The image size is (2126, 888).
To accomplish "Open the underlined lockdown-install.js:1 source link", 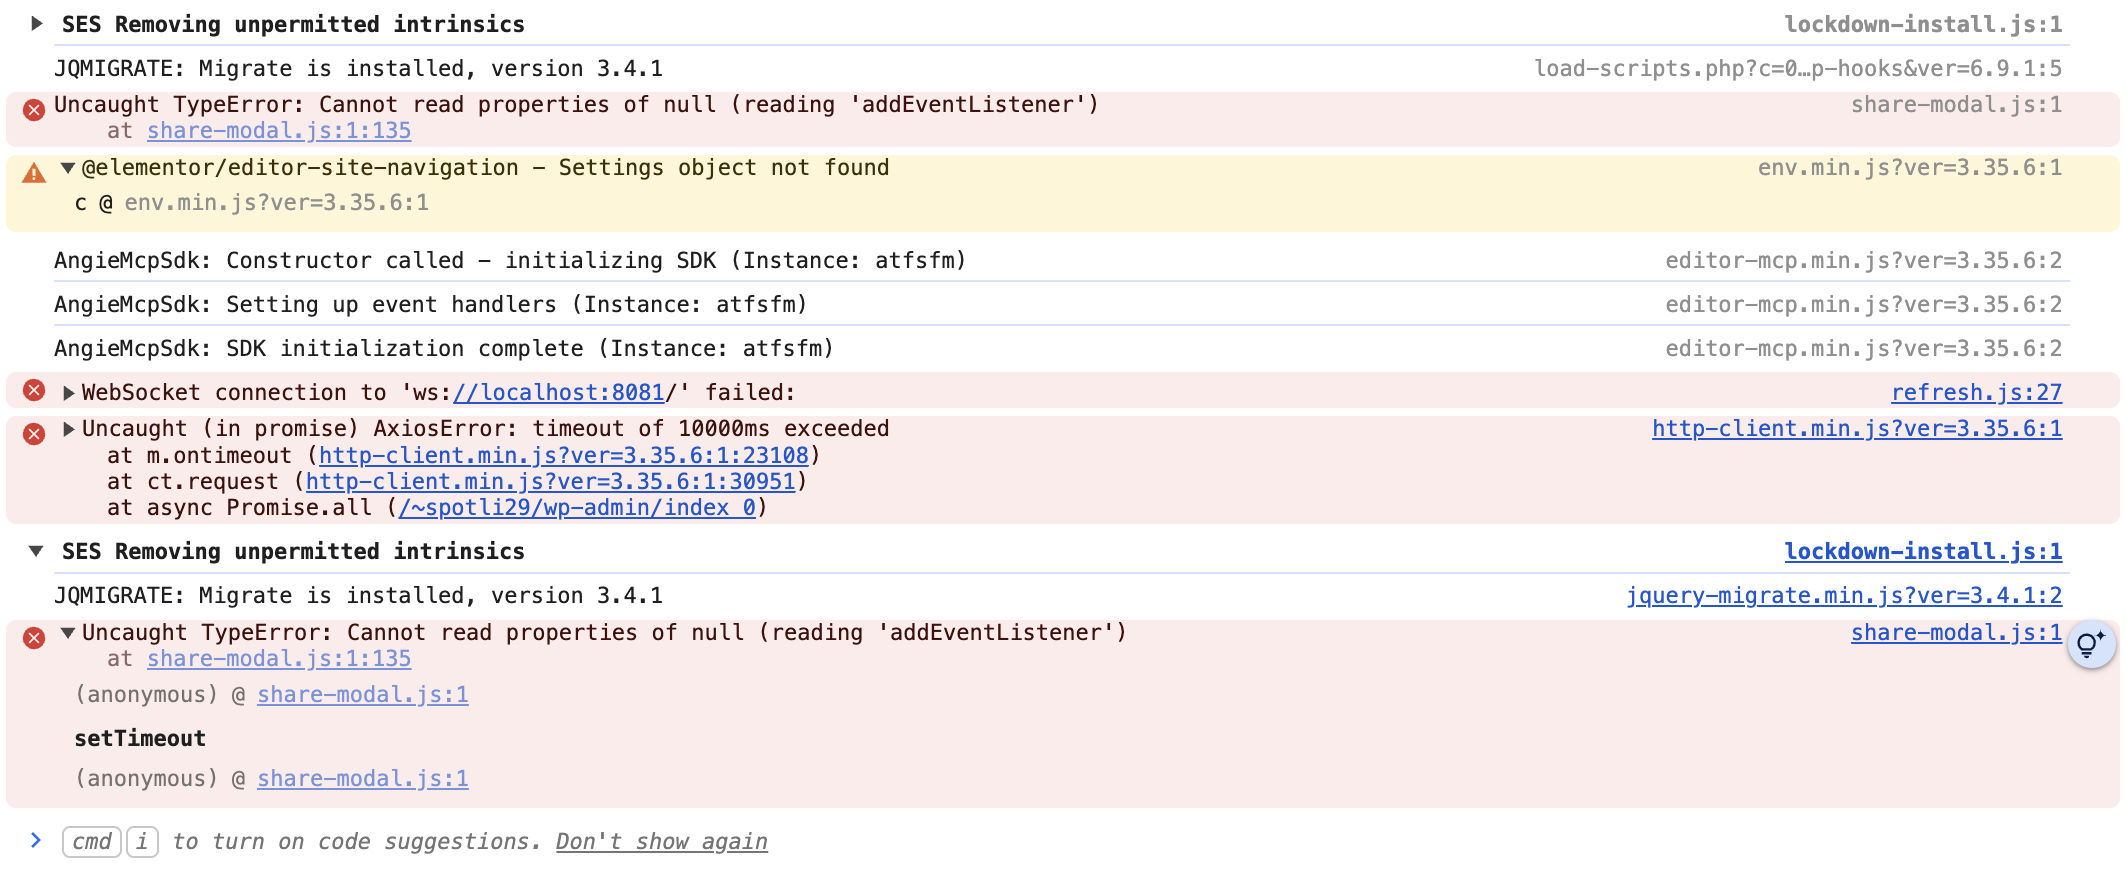I will 1923,552.
